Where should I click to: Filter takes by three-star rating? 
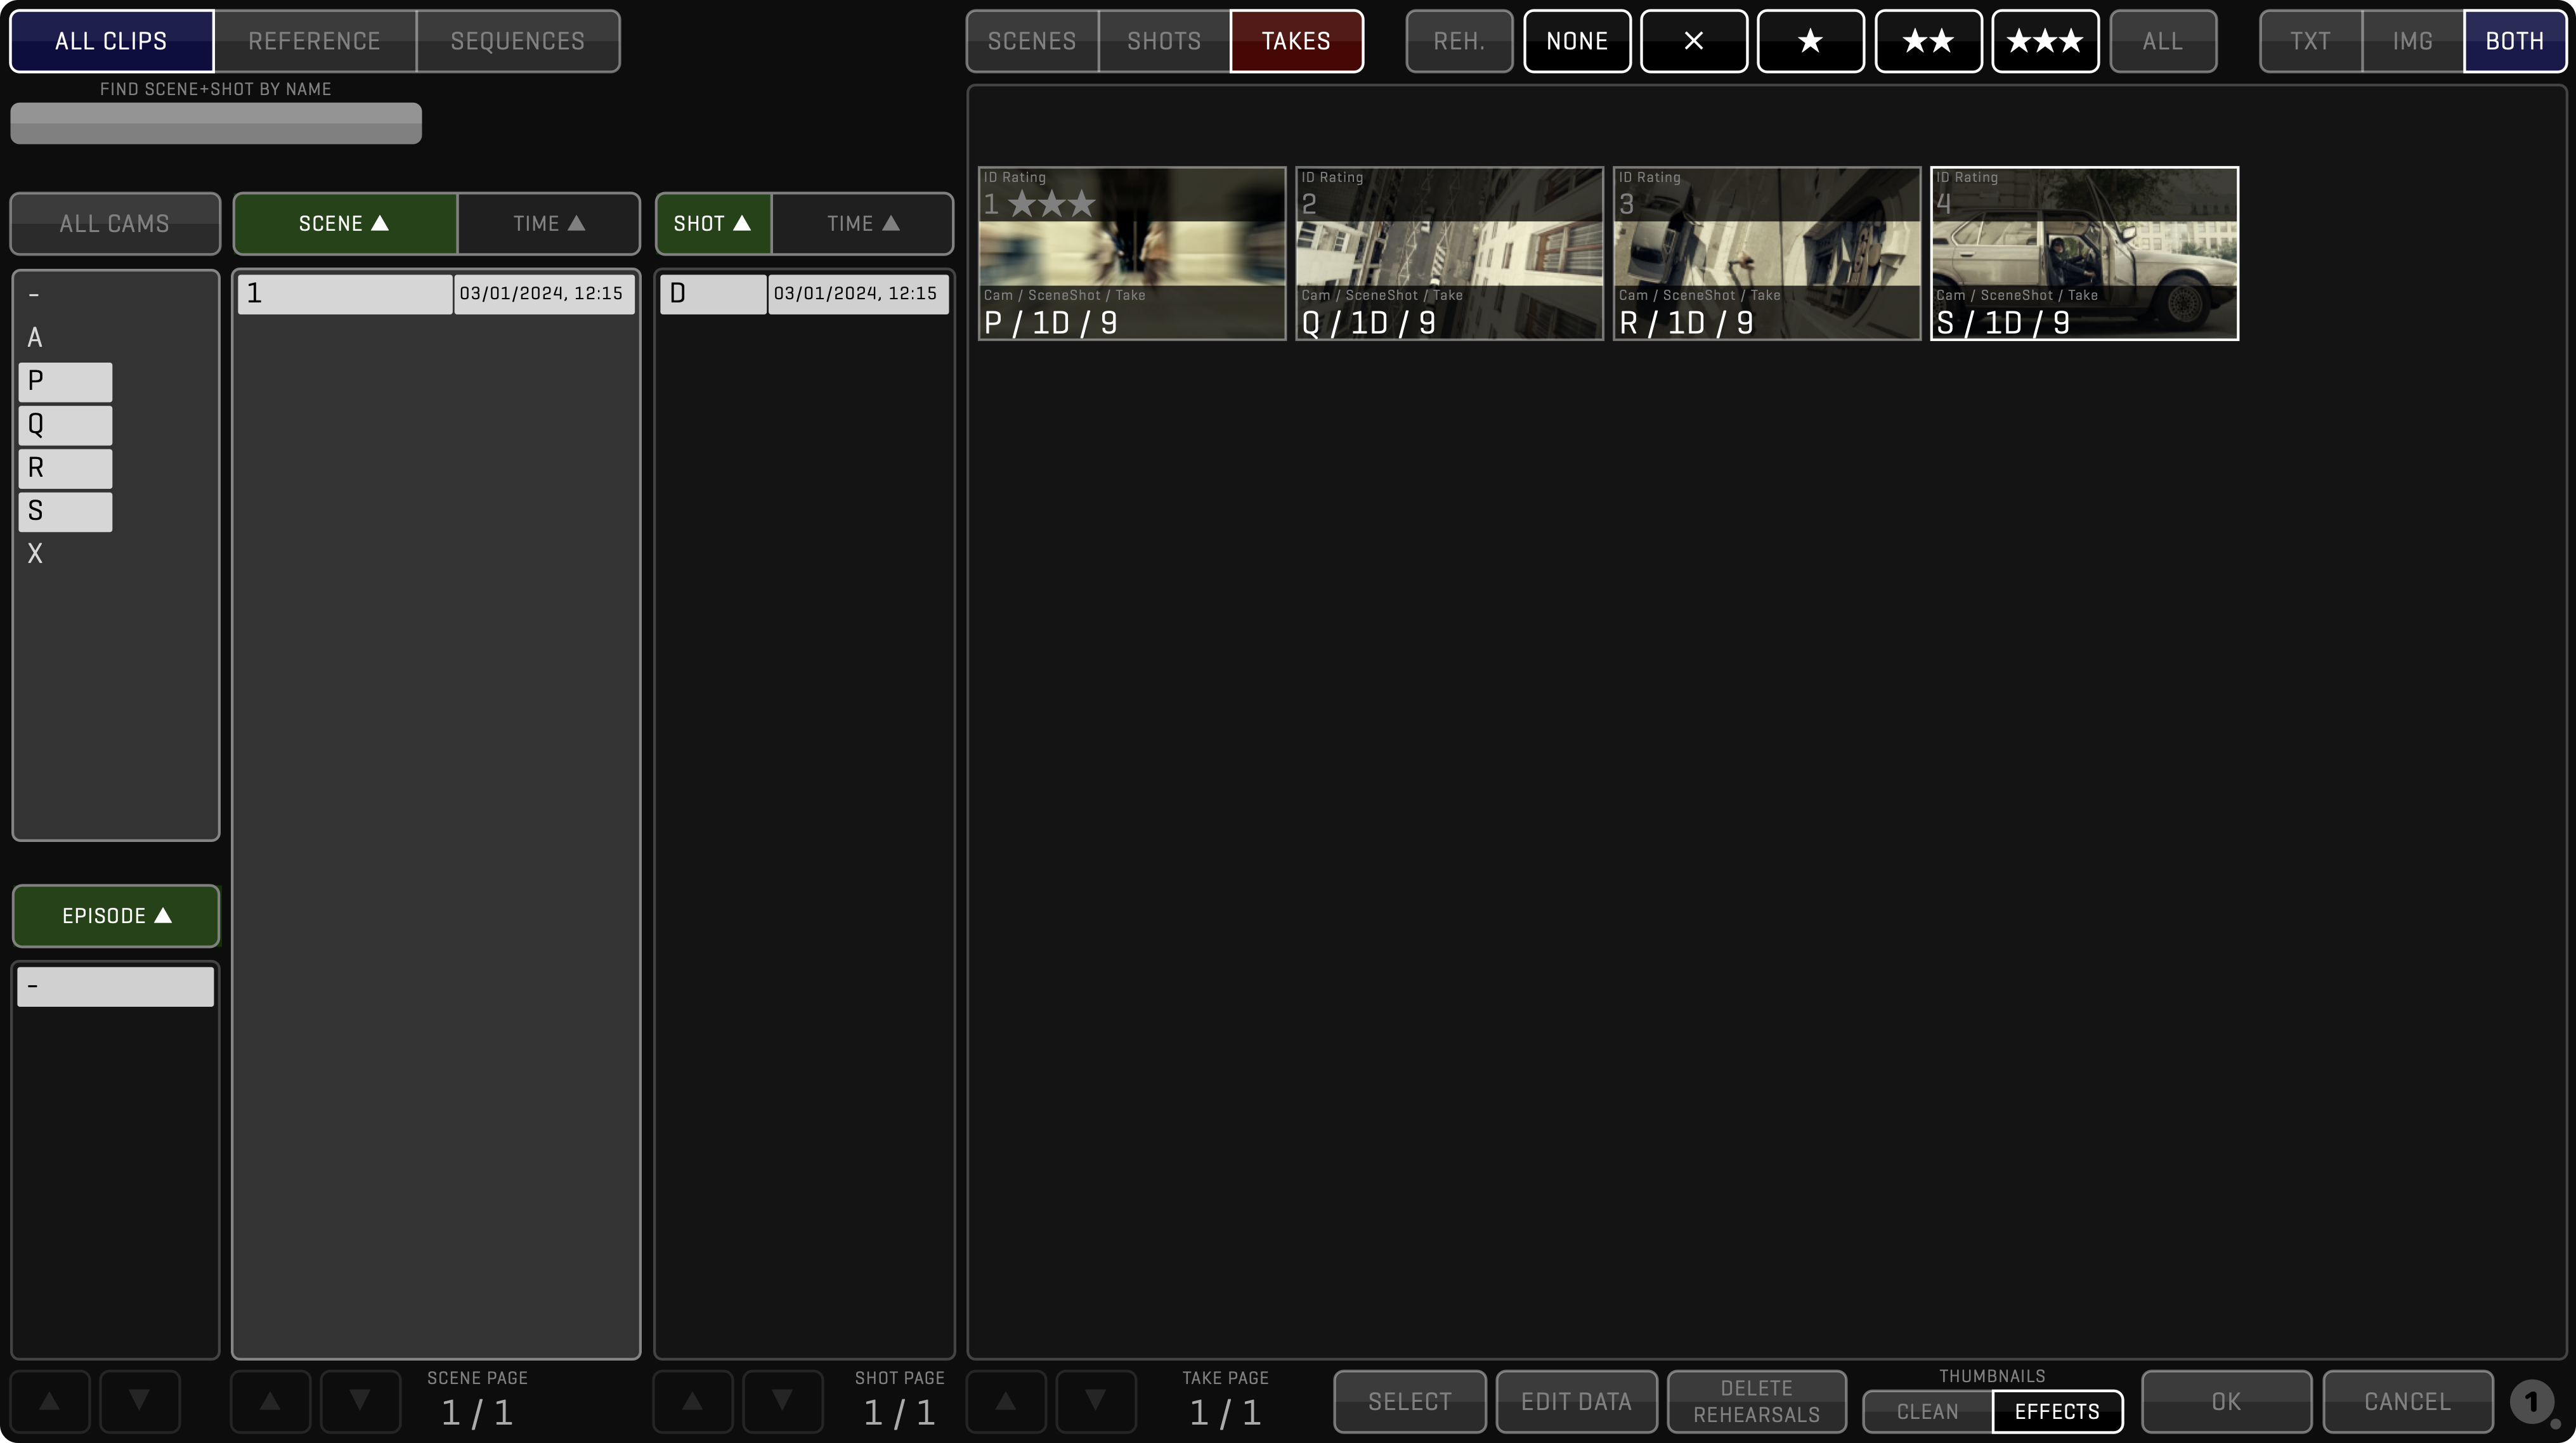2045,41
